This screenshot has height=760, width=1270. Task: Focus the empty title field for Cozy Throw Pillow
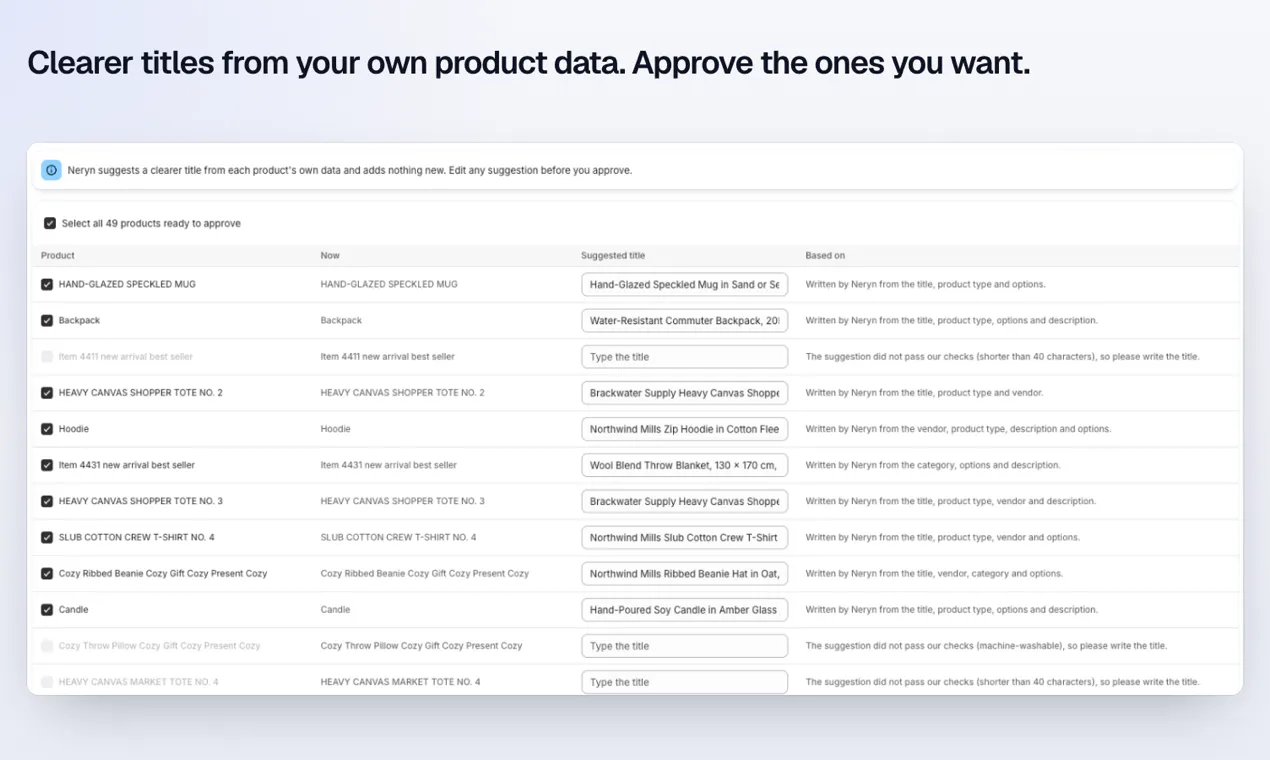pos(685,646)
